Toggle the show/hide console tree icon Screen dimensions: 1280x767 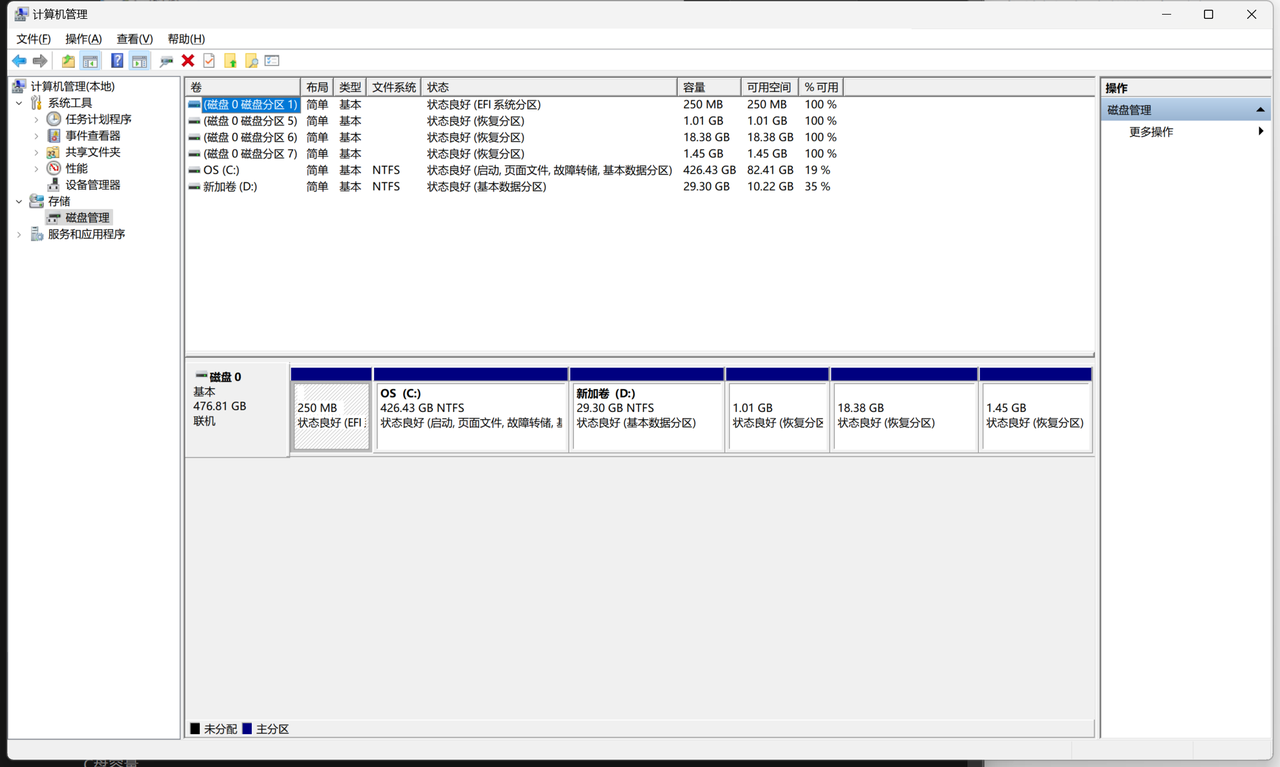tap(90, 61)
